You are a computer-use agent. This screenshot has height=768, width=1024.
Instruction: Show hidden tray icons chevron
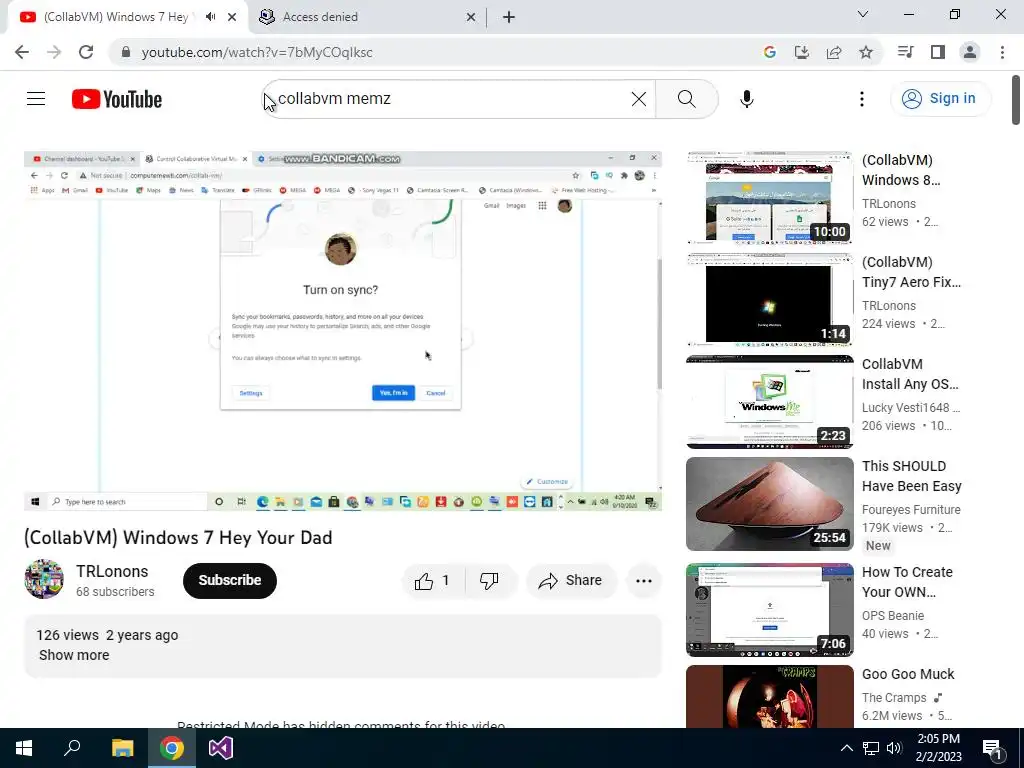(846, 748)
